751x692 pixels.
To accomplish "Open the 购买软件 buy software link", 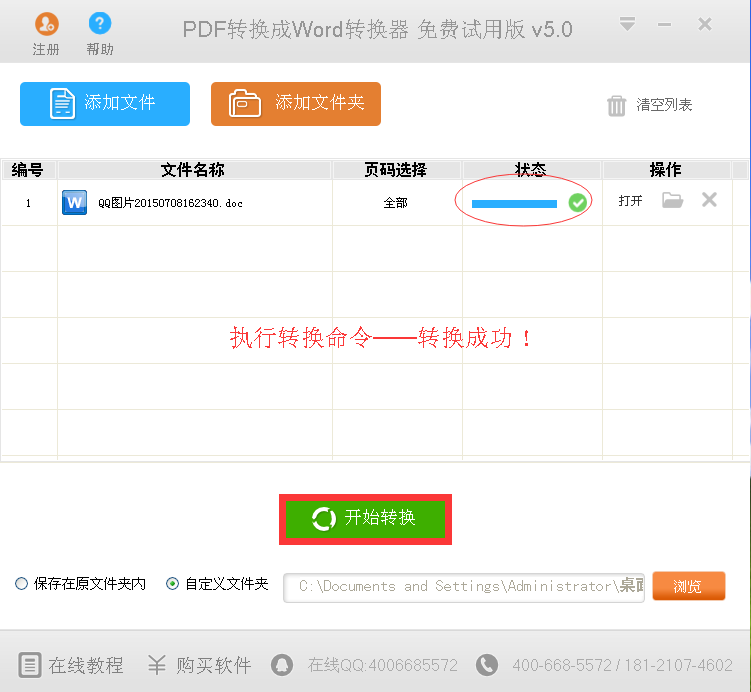I will (214, 665).
